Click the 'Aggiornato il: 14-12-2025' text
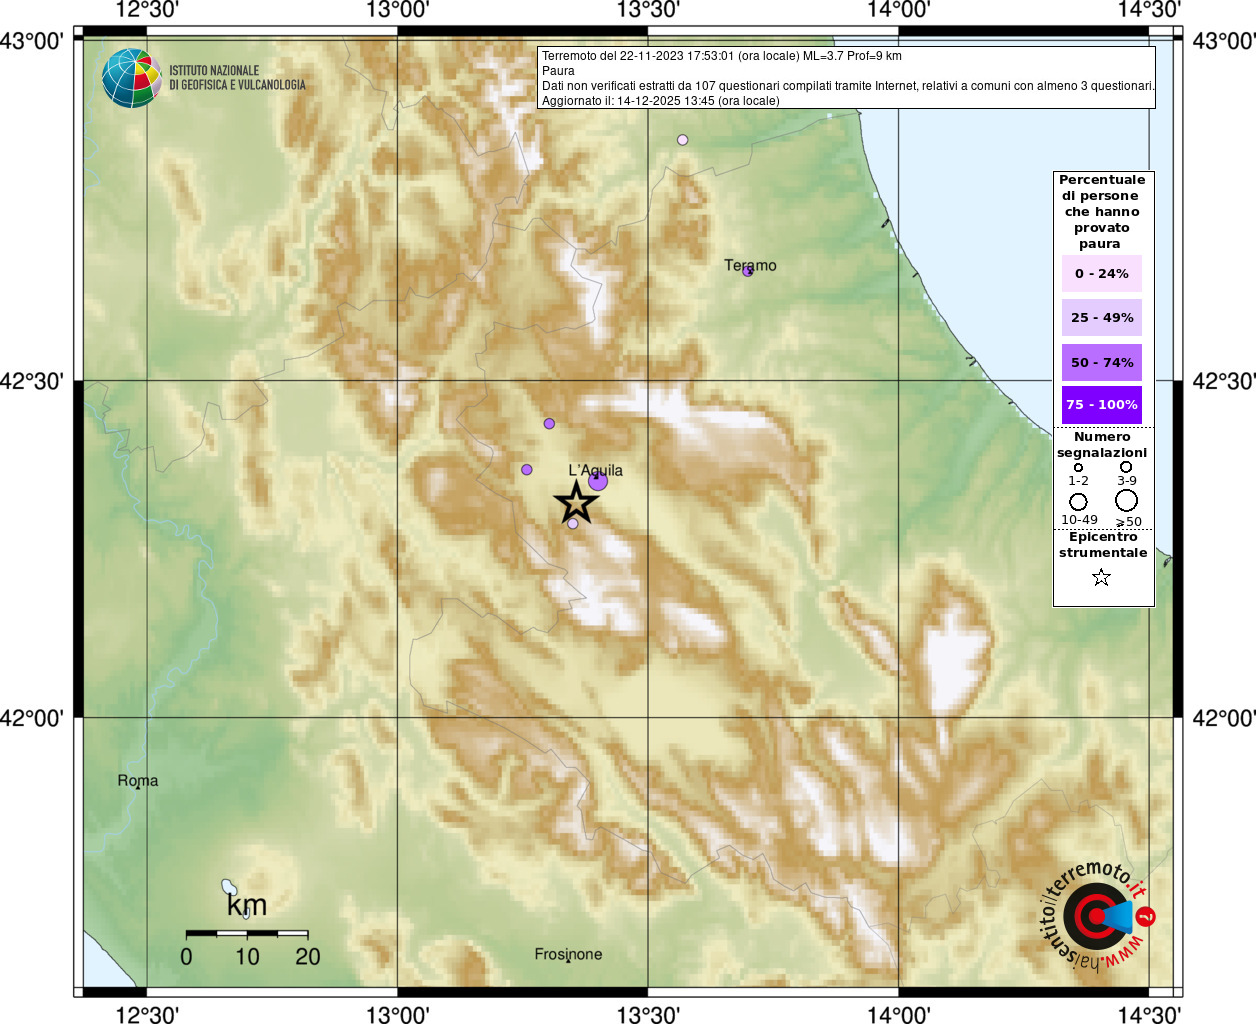 (661, 101)
